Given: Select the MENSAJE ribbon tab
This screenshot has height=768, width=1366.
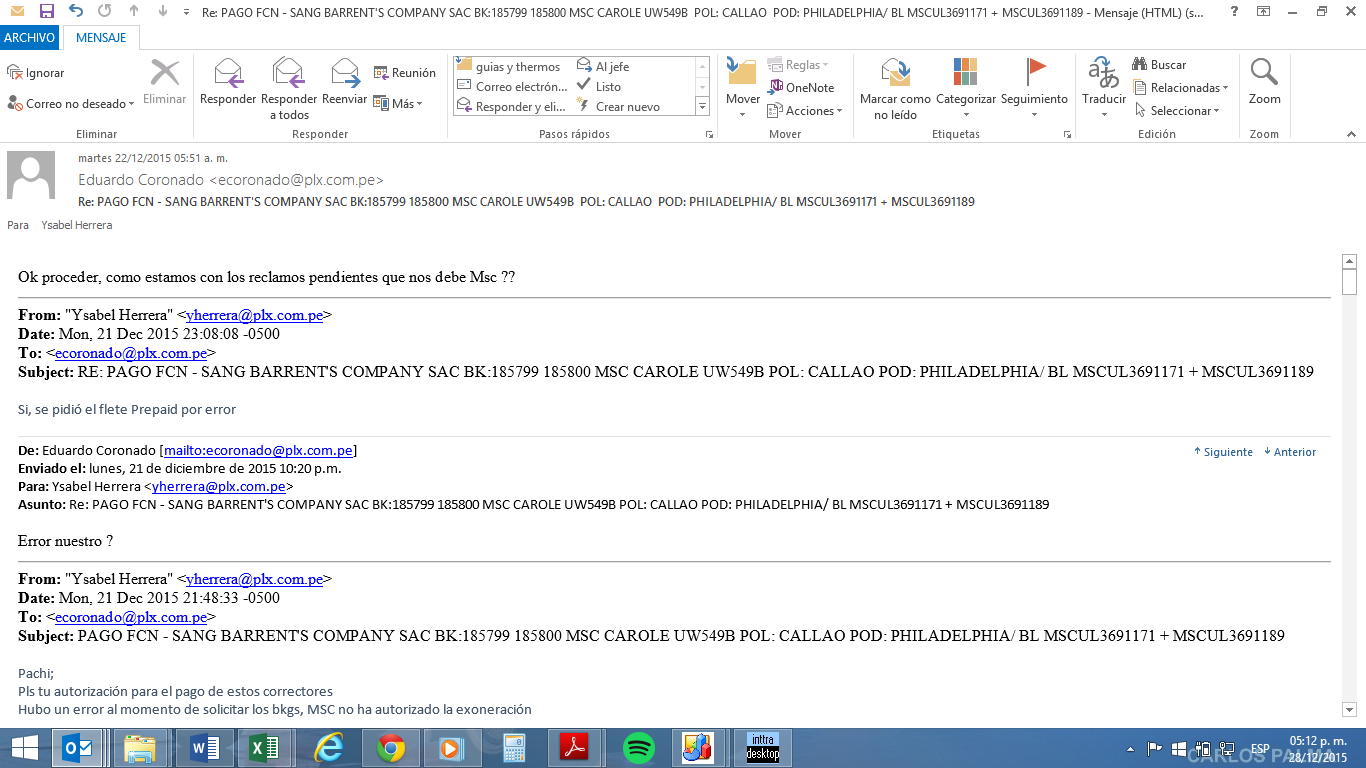Looking at the screenshot, I should coord(101,38).
